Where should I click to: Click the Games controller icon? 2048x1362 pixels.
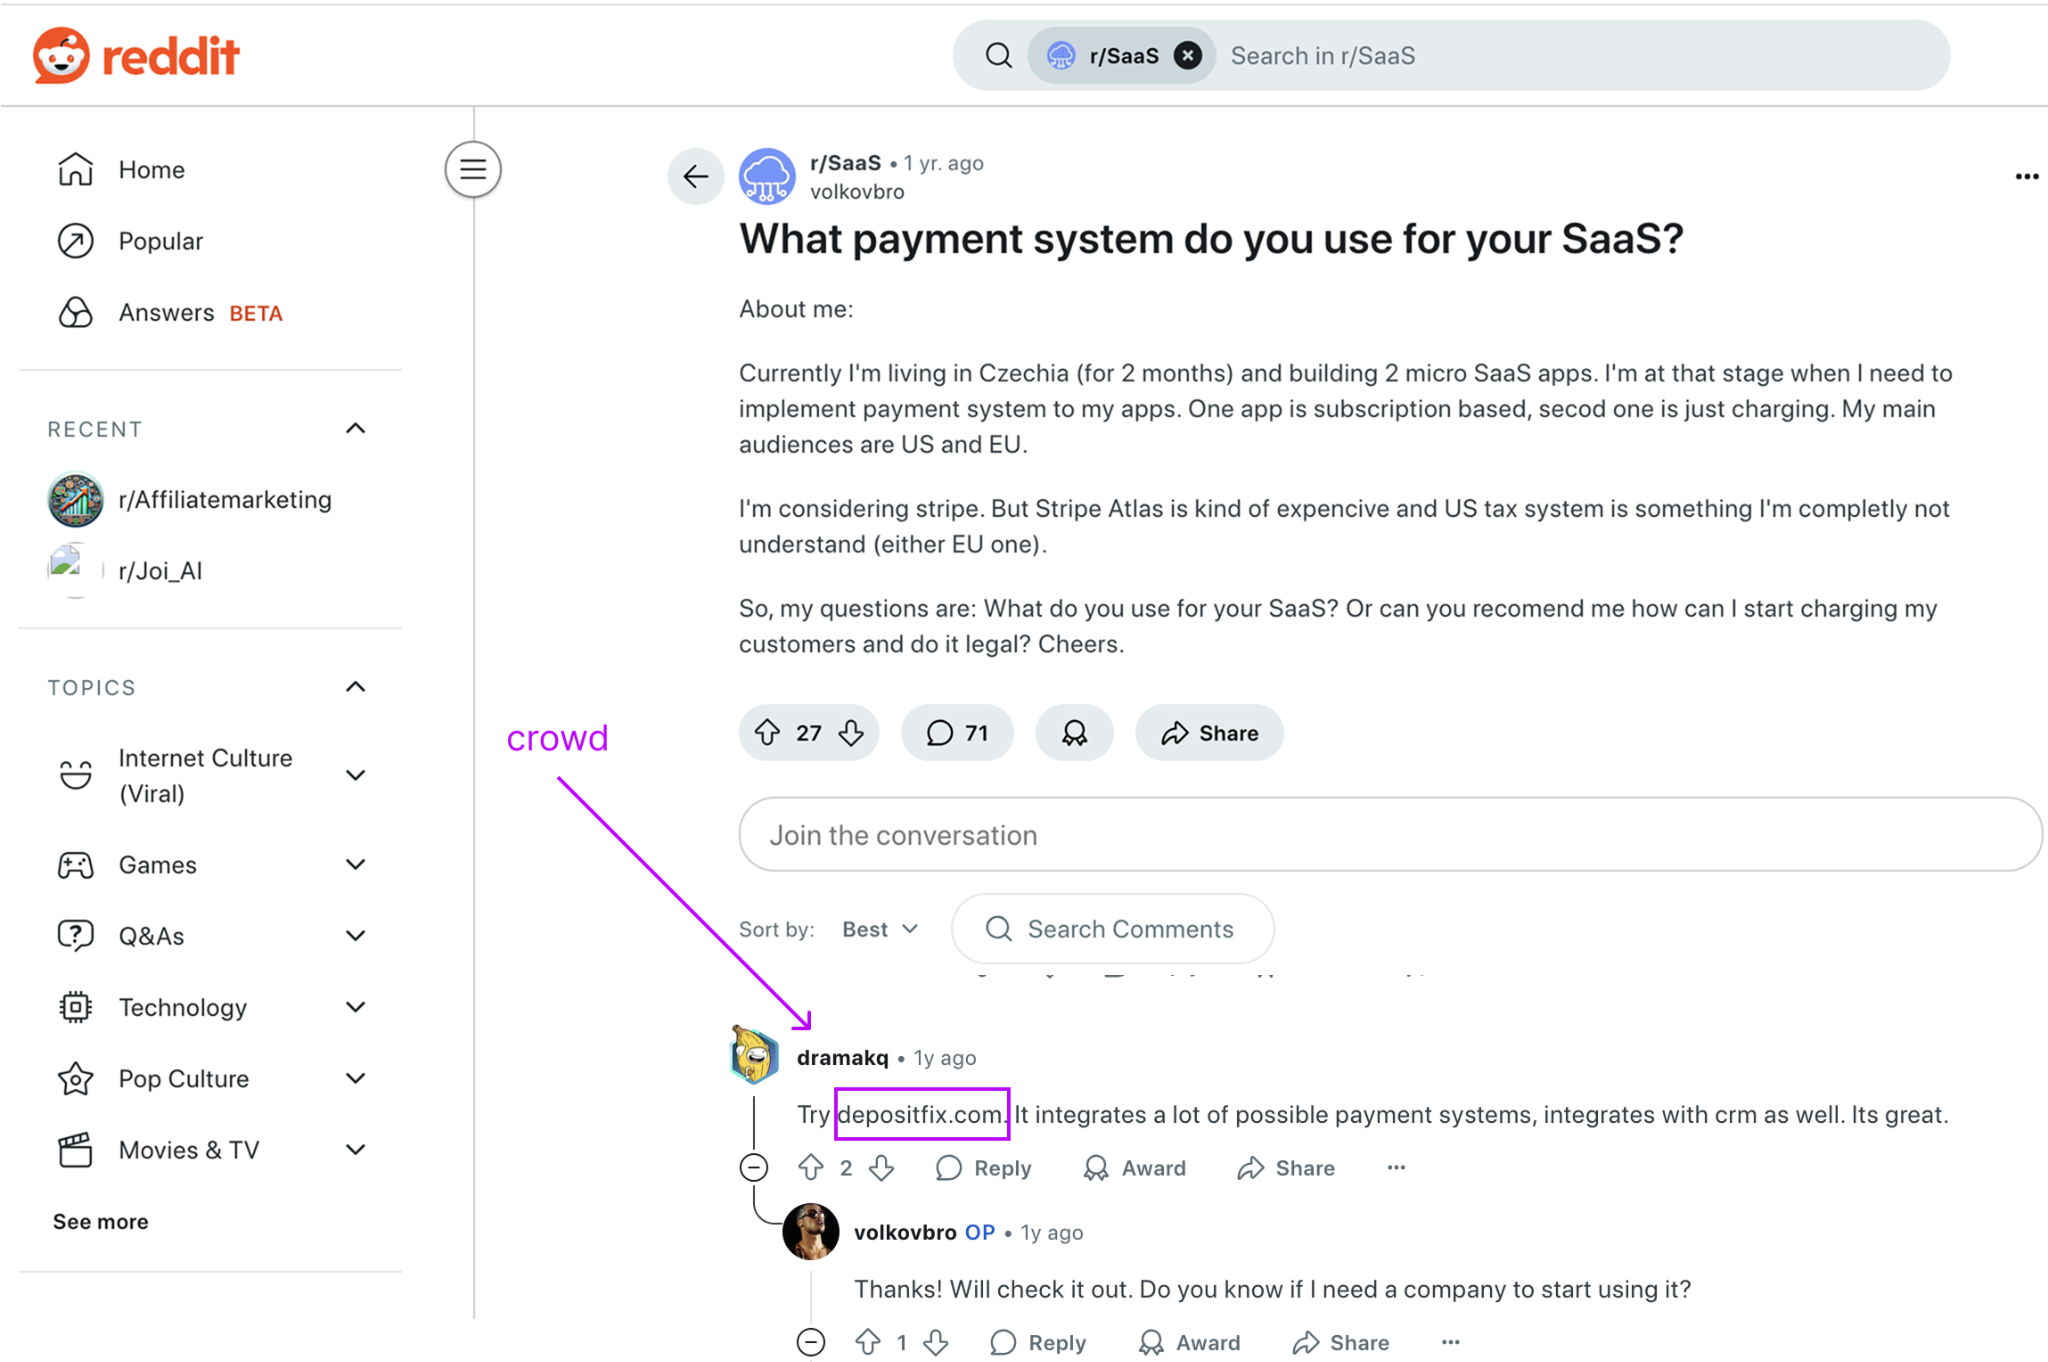tap(75, 865)
